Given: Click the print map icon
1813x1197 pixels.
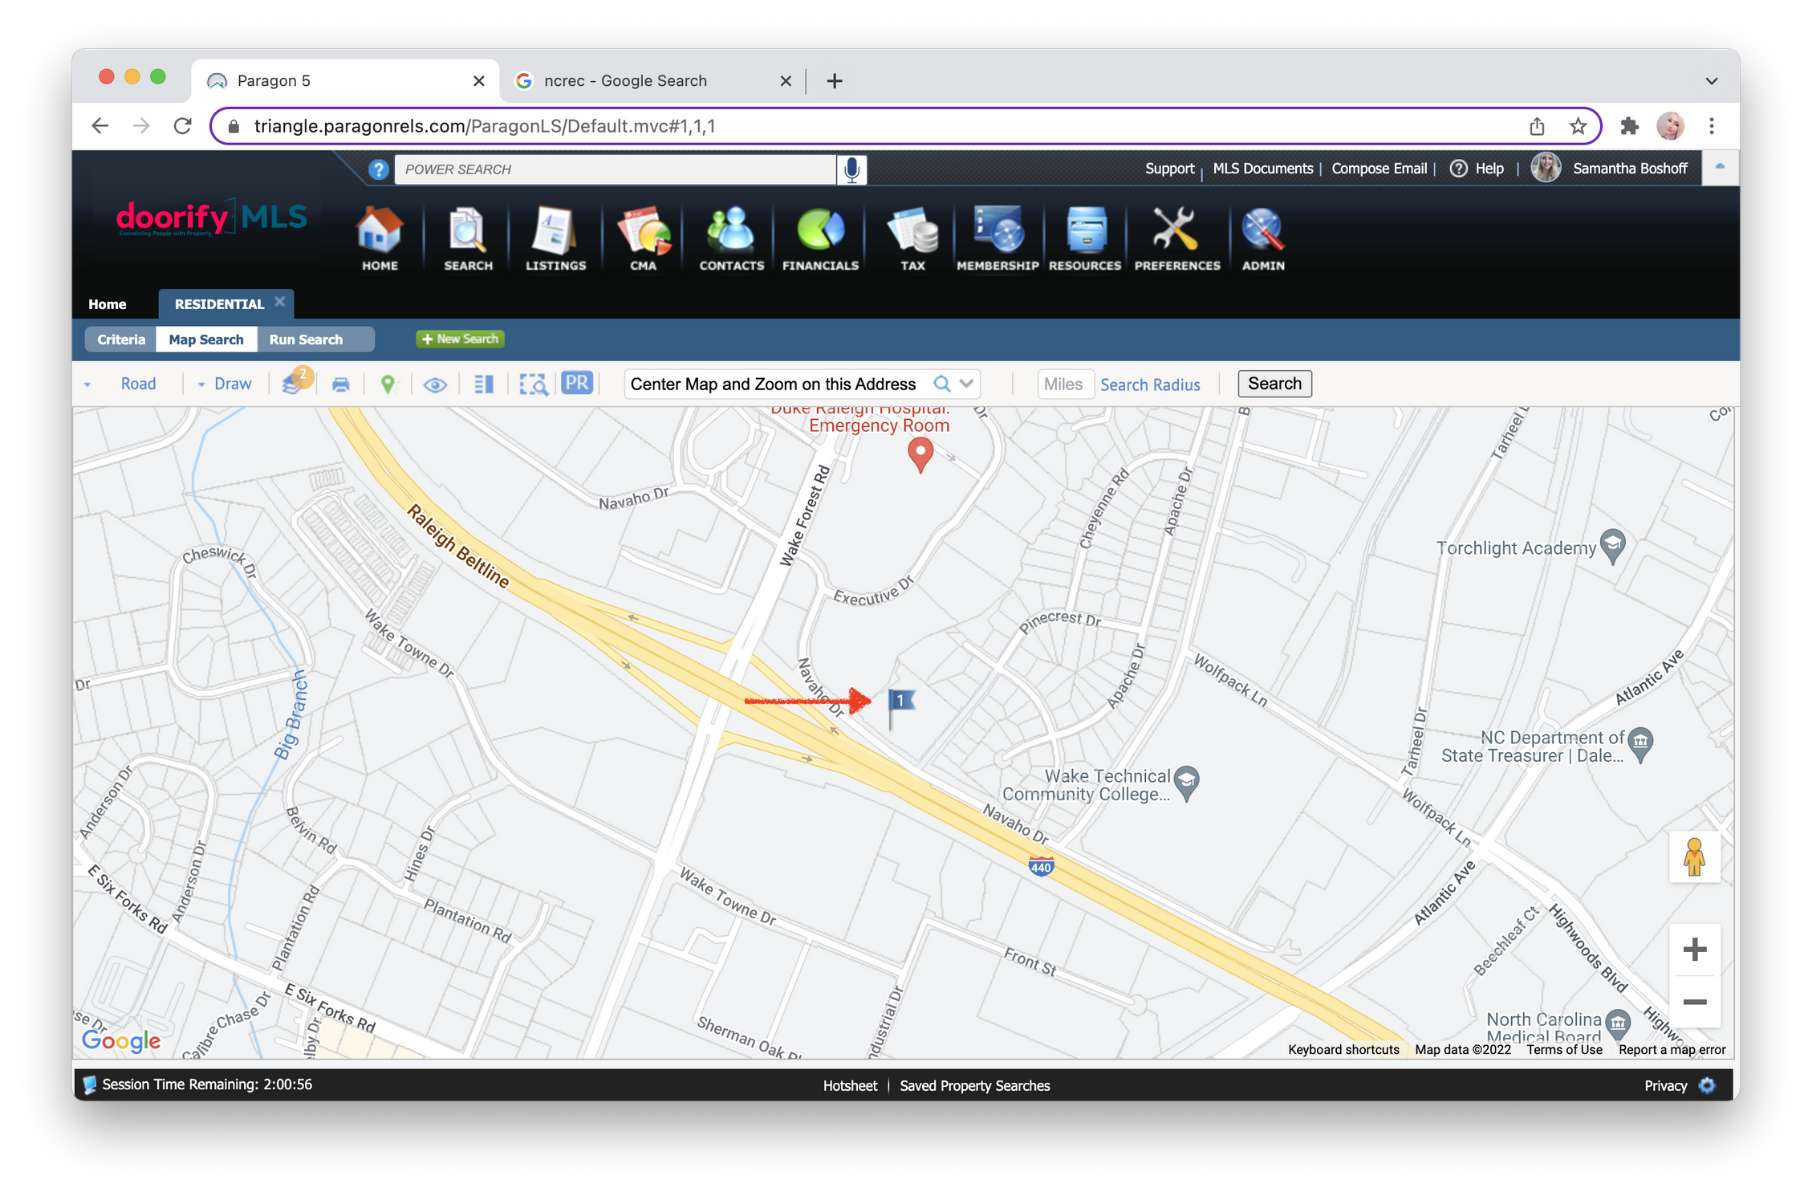Looking at the screenshot, I should (341, 385).
